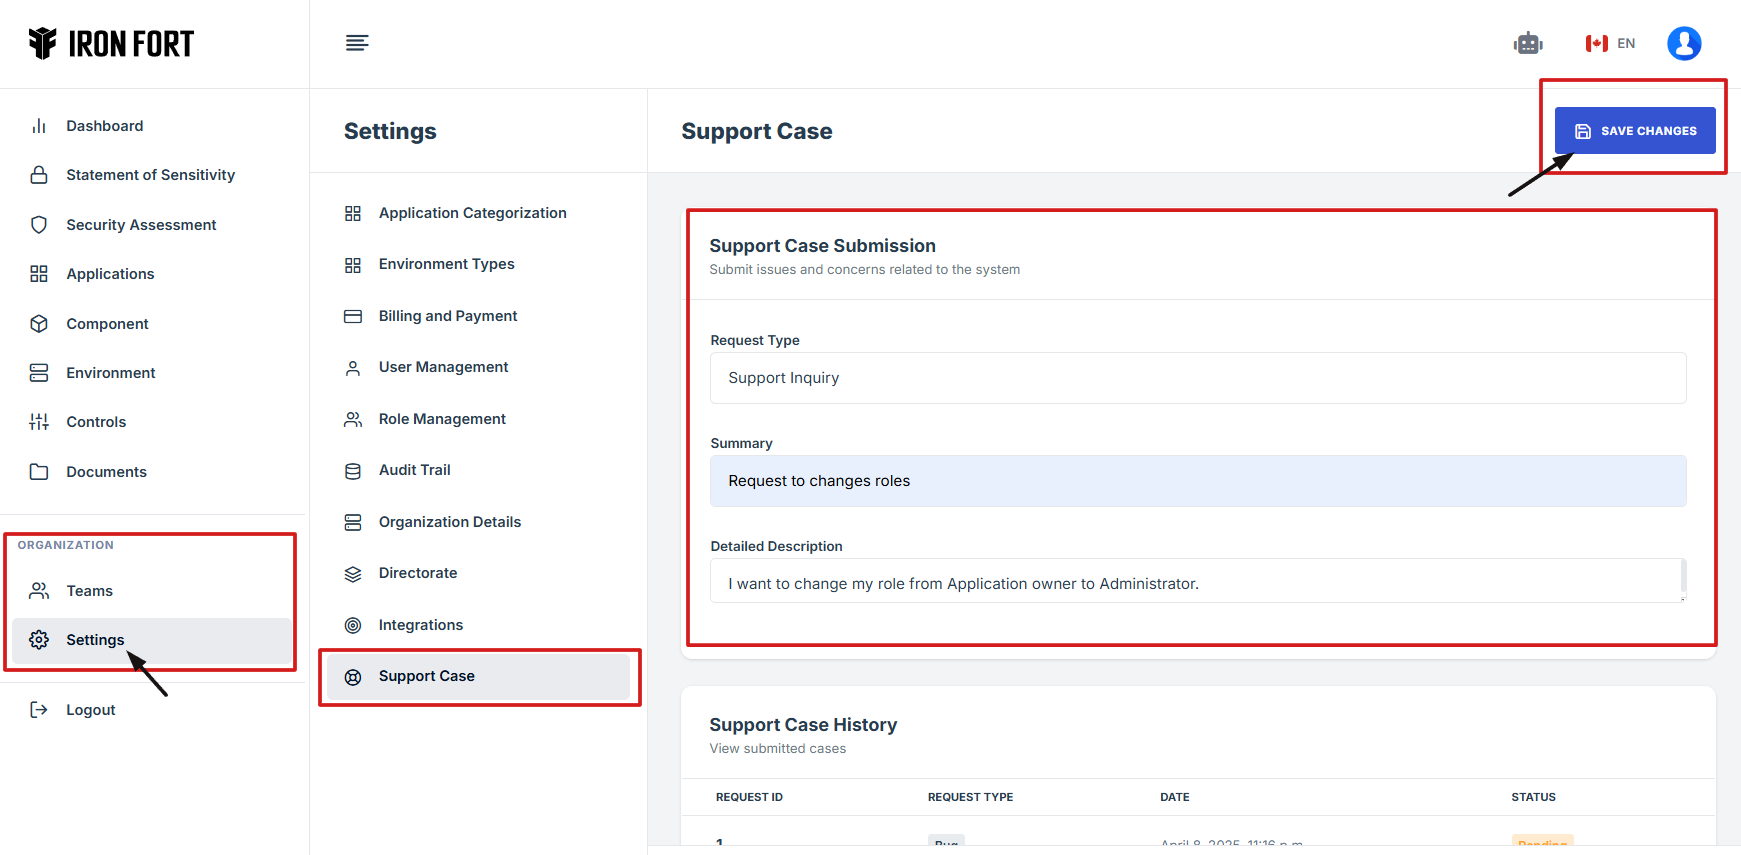Open the EN language selector
The width and height of the screenshot is (1741, 855).
coord(1610,43)
